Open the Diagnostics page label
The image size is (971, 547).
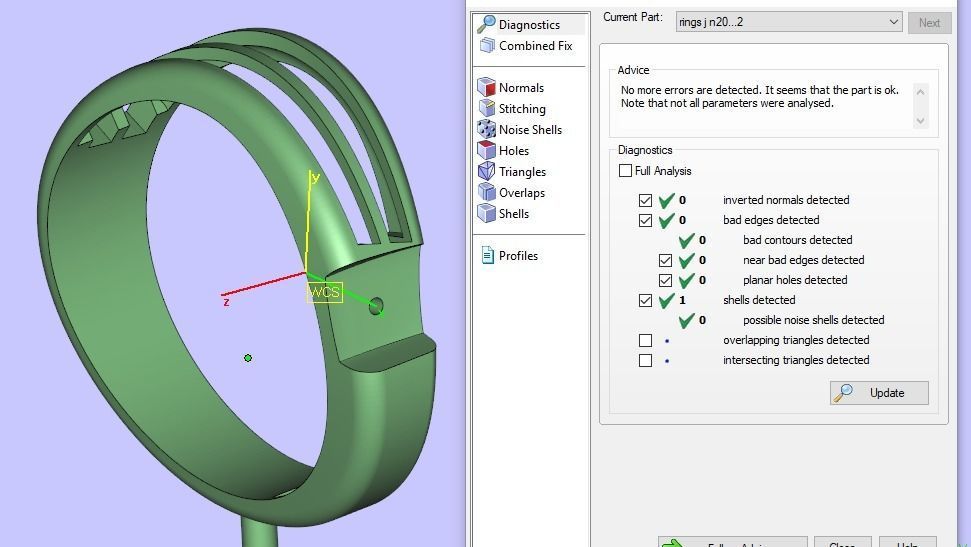tap(529, 25)
